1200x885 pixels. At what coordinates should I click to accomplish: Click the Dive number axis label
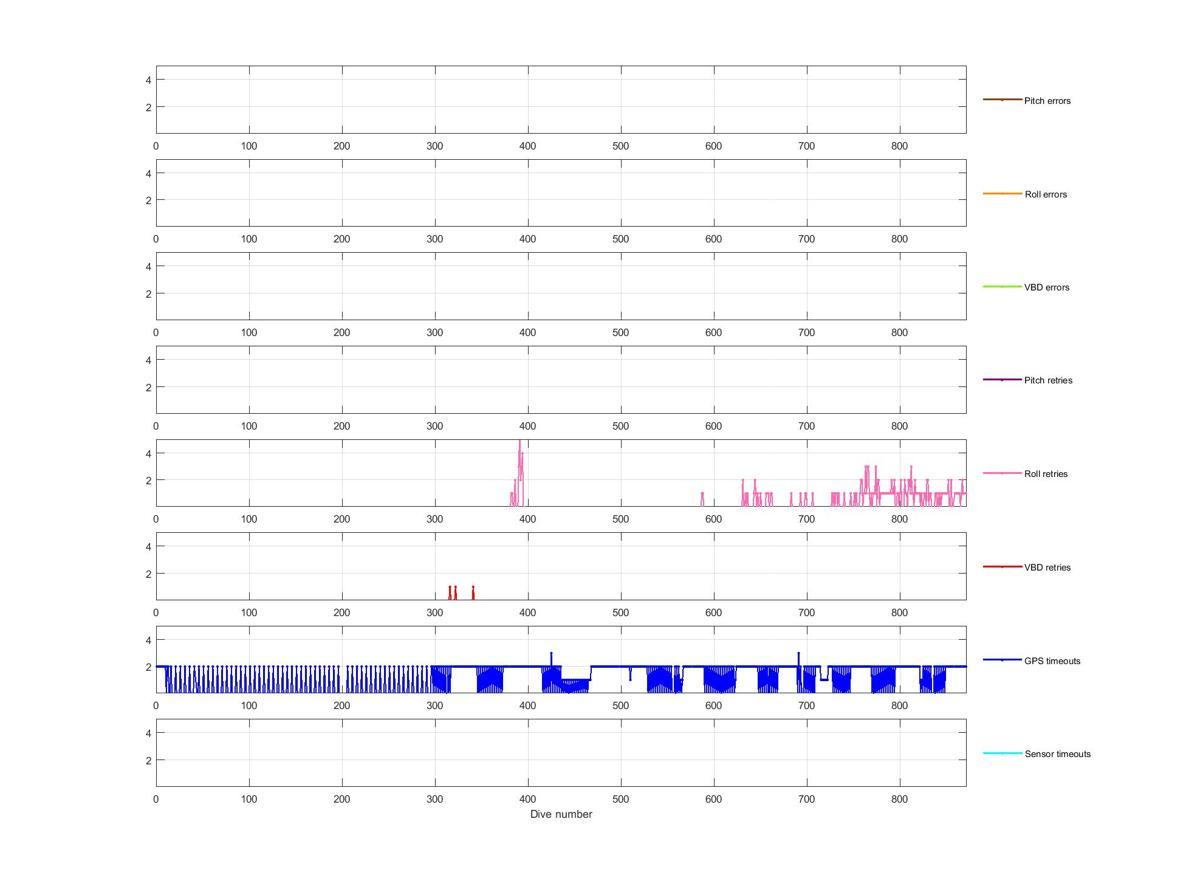tap(561, 814)
